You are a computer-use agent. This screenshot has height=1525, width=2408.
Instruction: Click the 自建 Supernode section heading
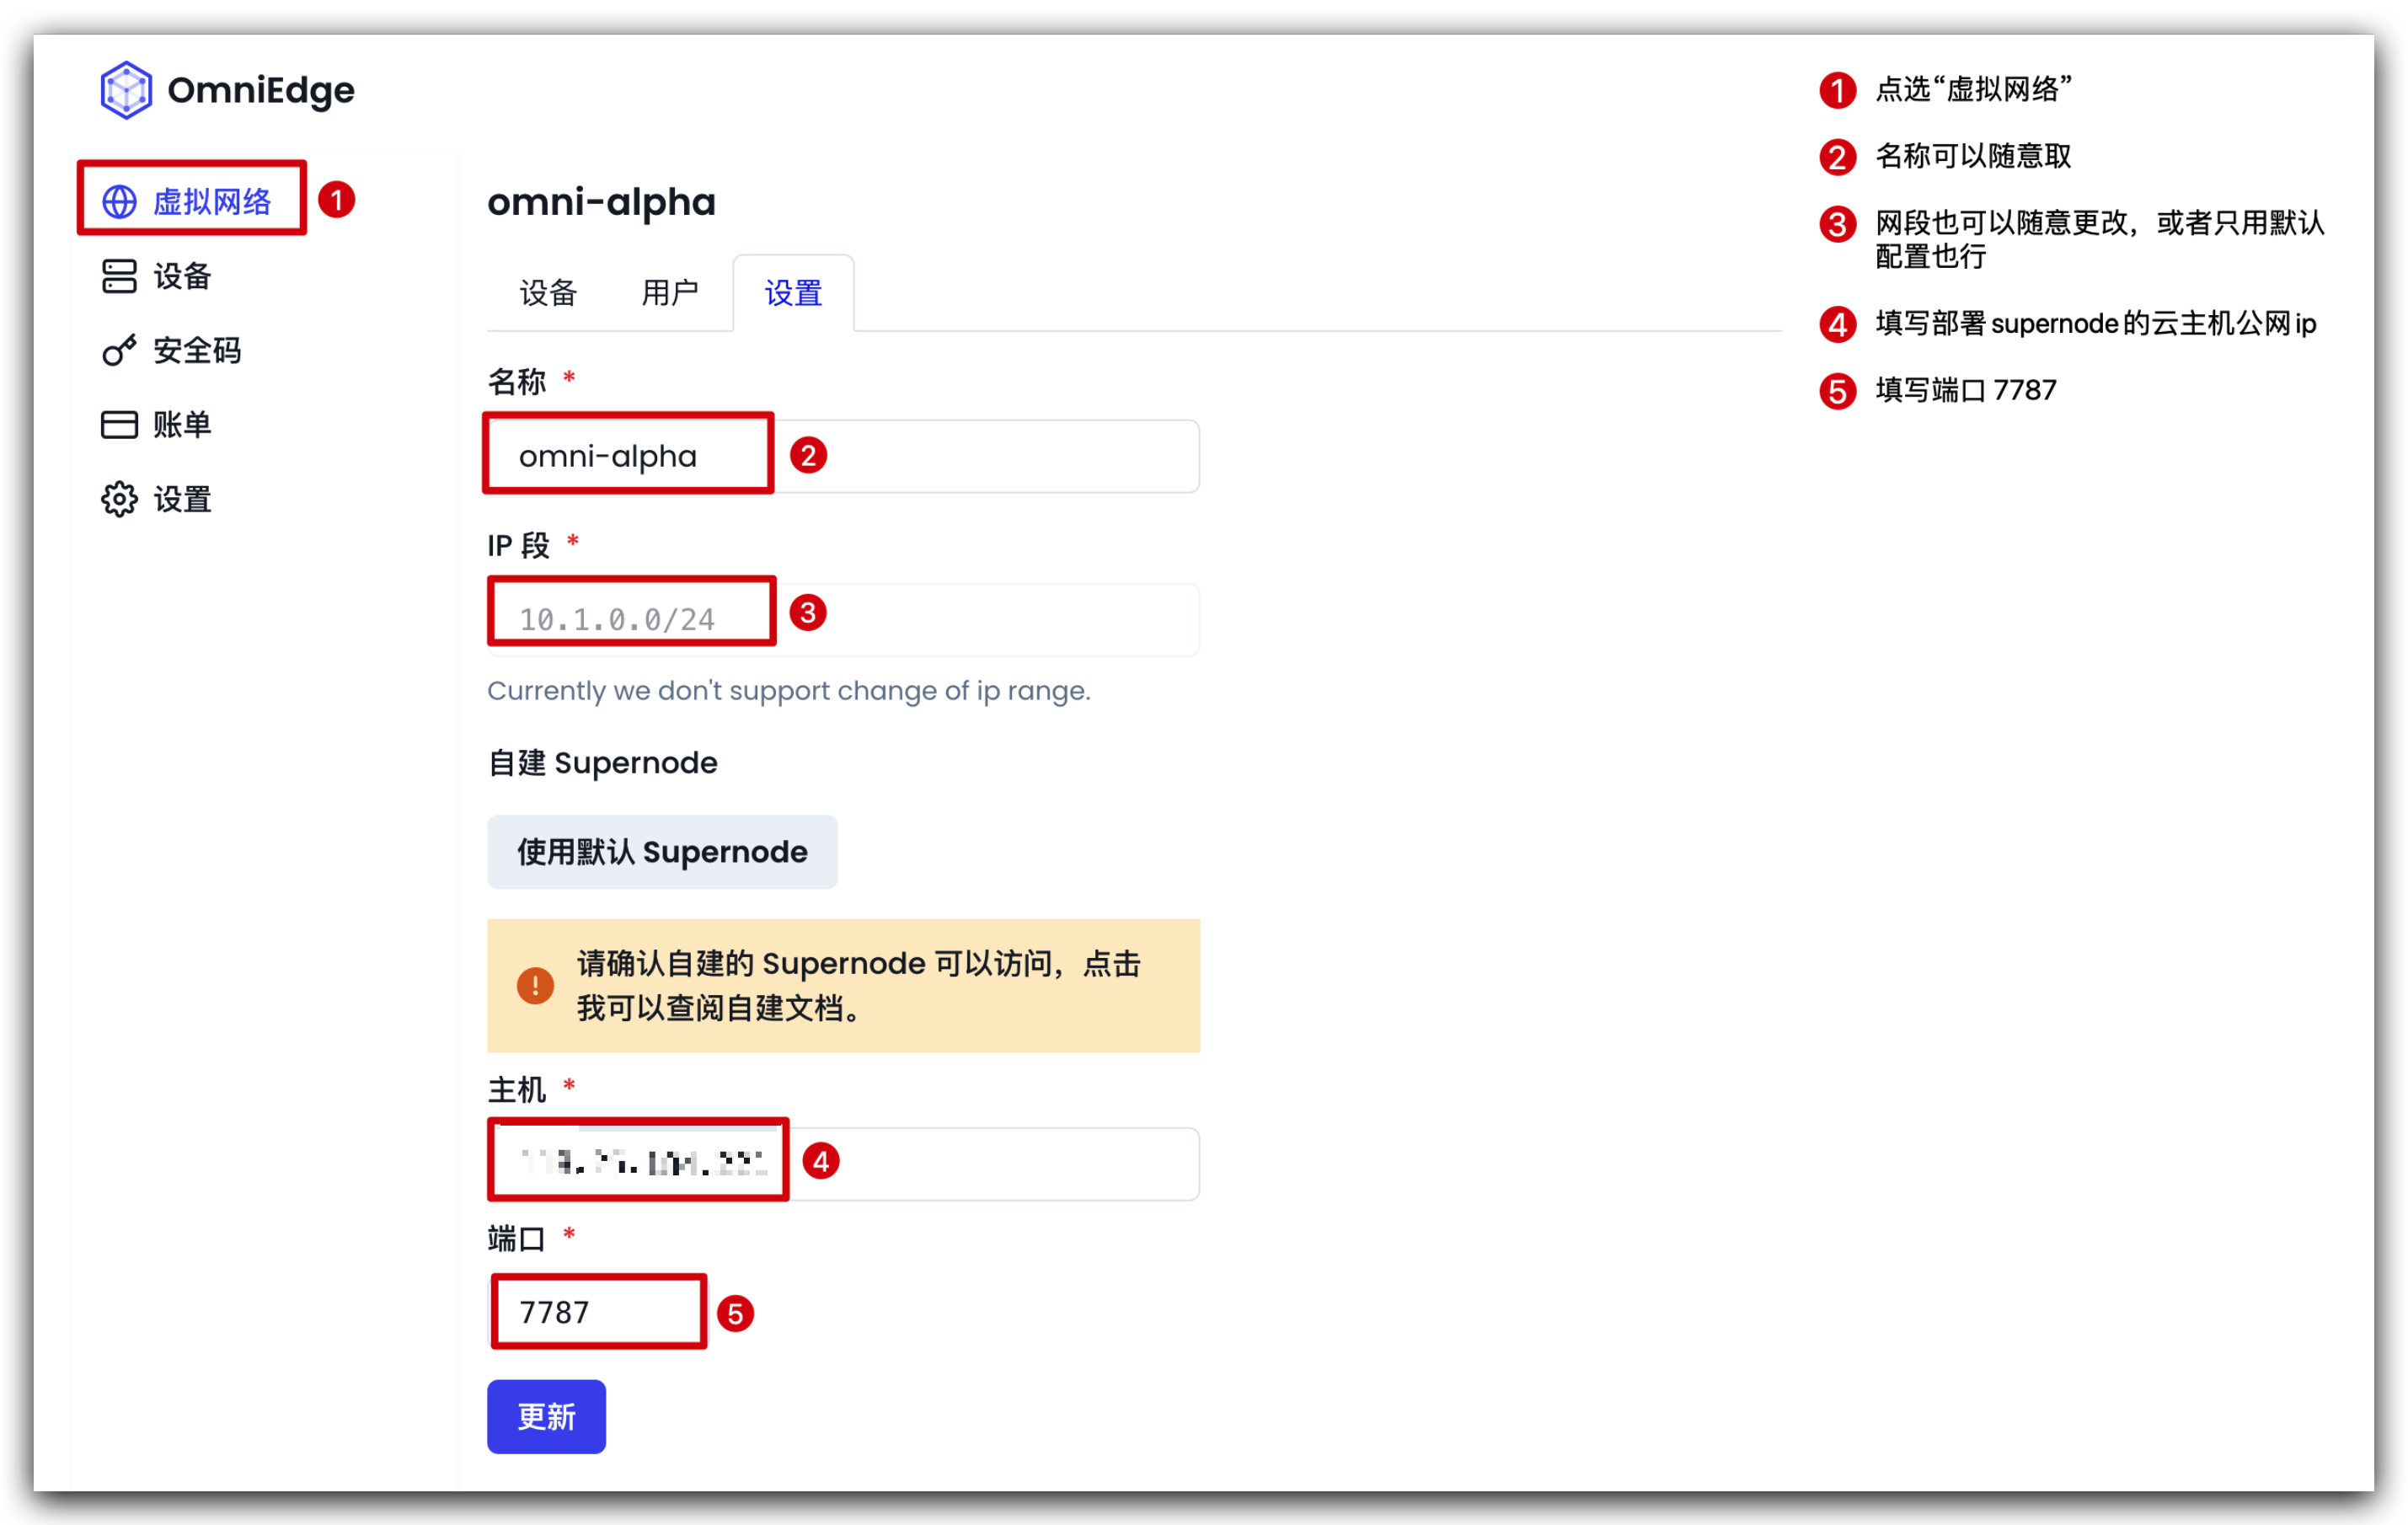pyautogui.click(x=602, y=763)
